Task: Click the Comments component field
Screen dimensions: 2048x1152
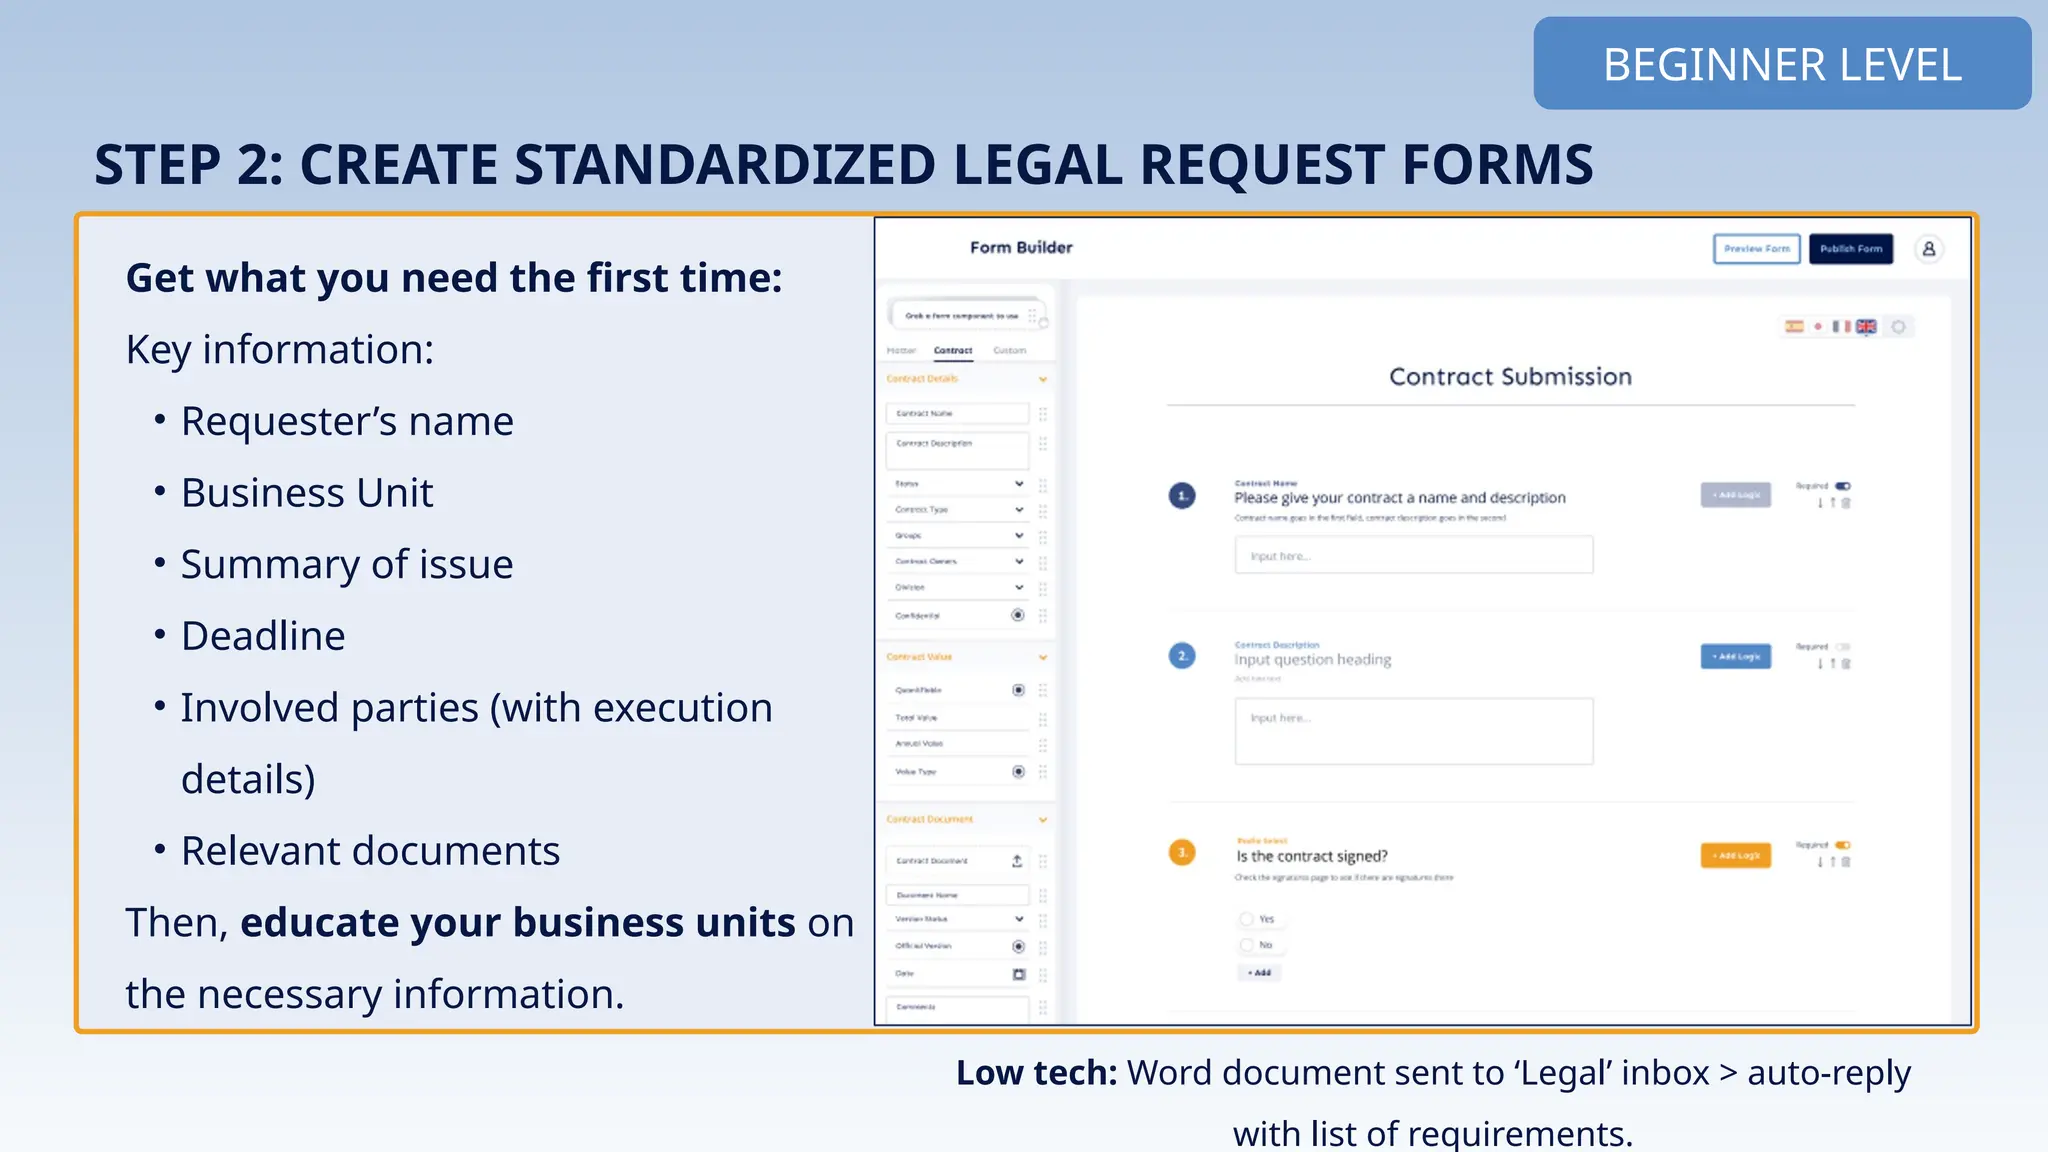Action: [x=957, y=1009]
